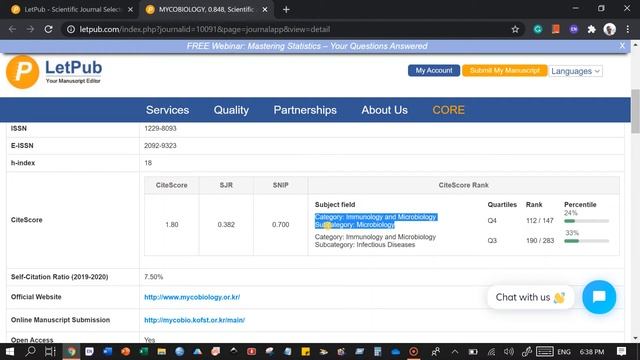The height and width of the screenshot is (360, 640).
Task: Show hidden system tray icons
Action: [x=455, y=351]
